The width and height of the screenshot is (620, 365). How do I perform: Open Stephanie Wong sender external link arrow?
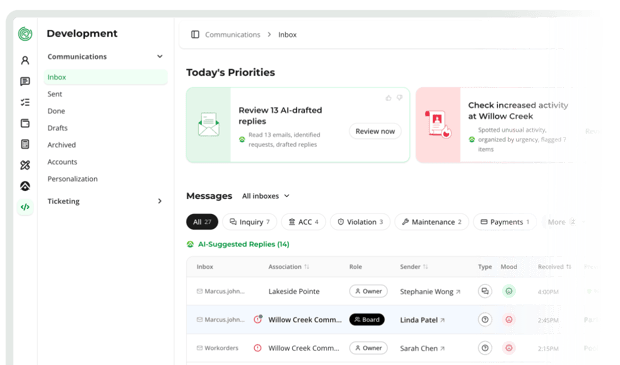(x=458, y=292)
